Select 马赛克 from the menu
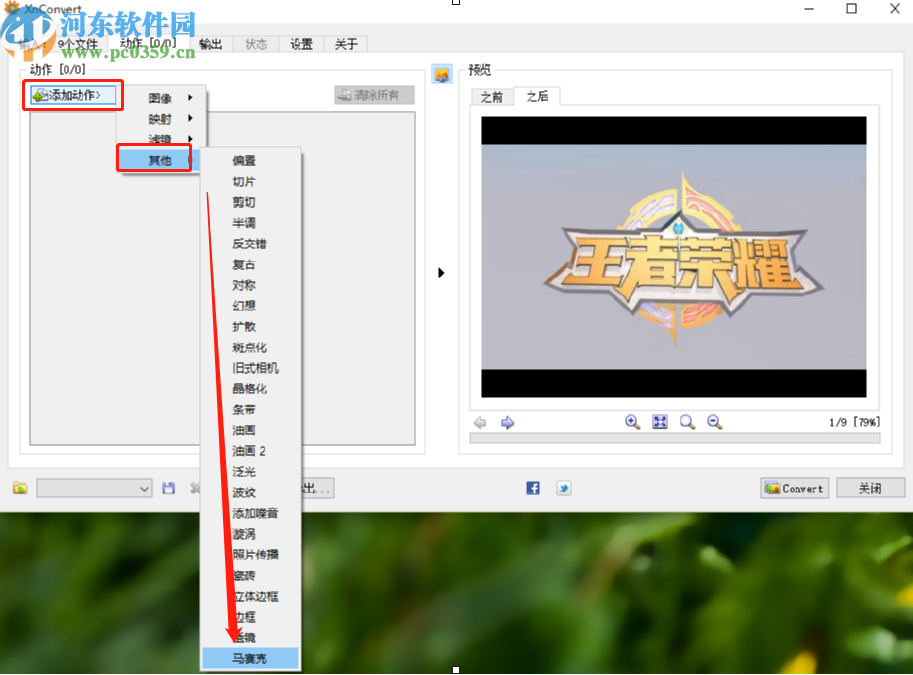 point(249,657)
